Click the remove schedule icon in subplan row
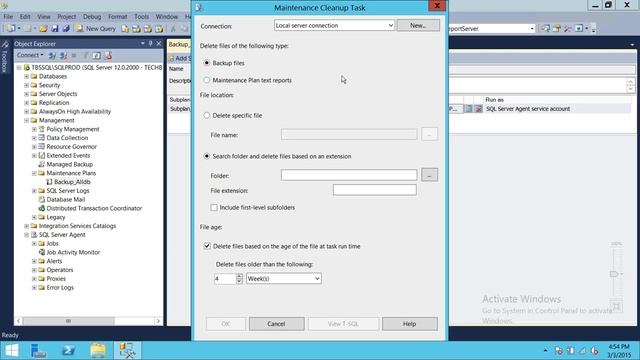This screenshot has width=640, height=360. (478, 109)
